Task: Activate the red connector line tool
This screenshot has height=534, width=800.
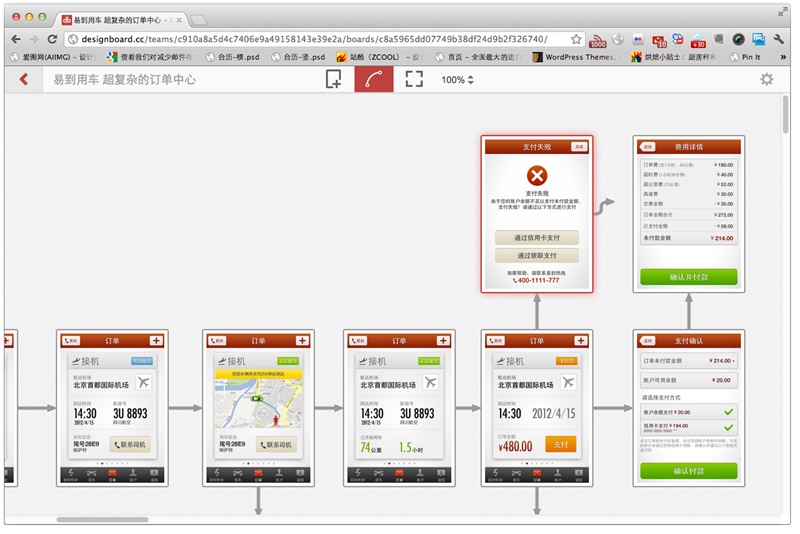Action: 374,79
